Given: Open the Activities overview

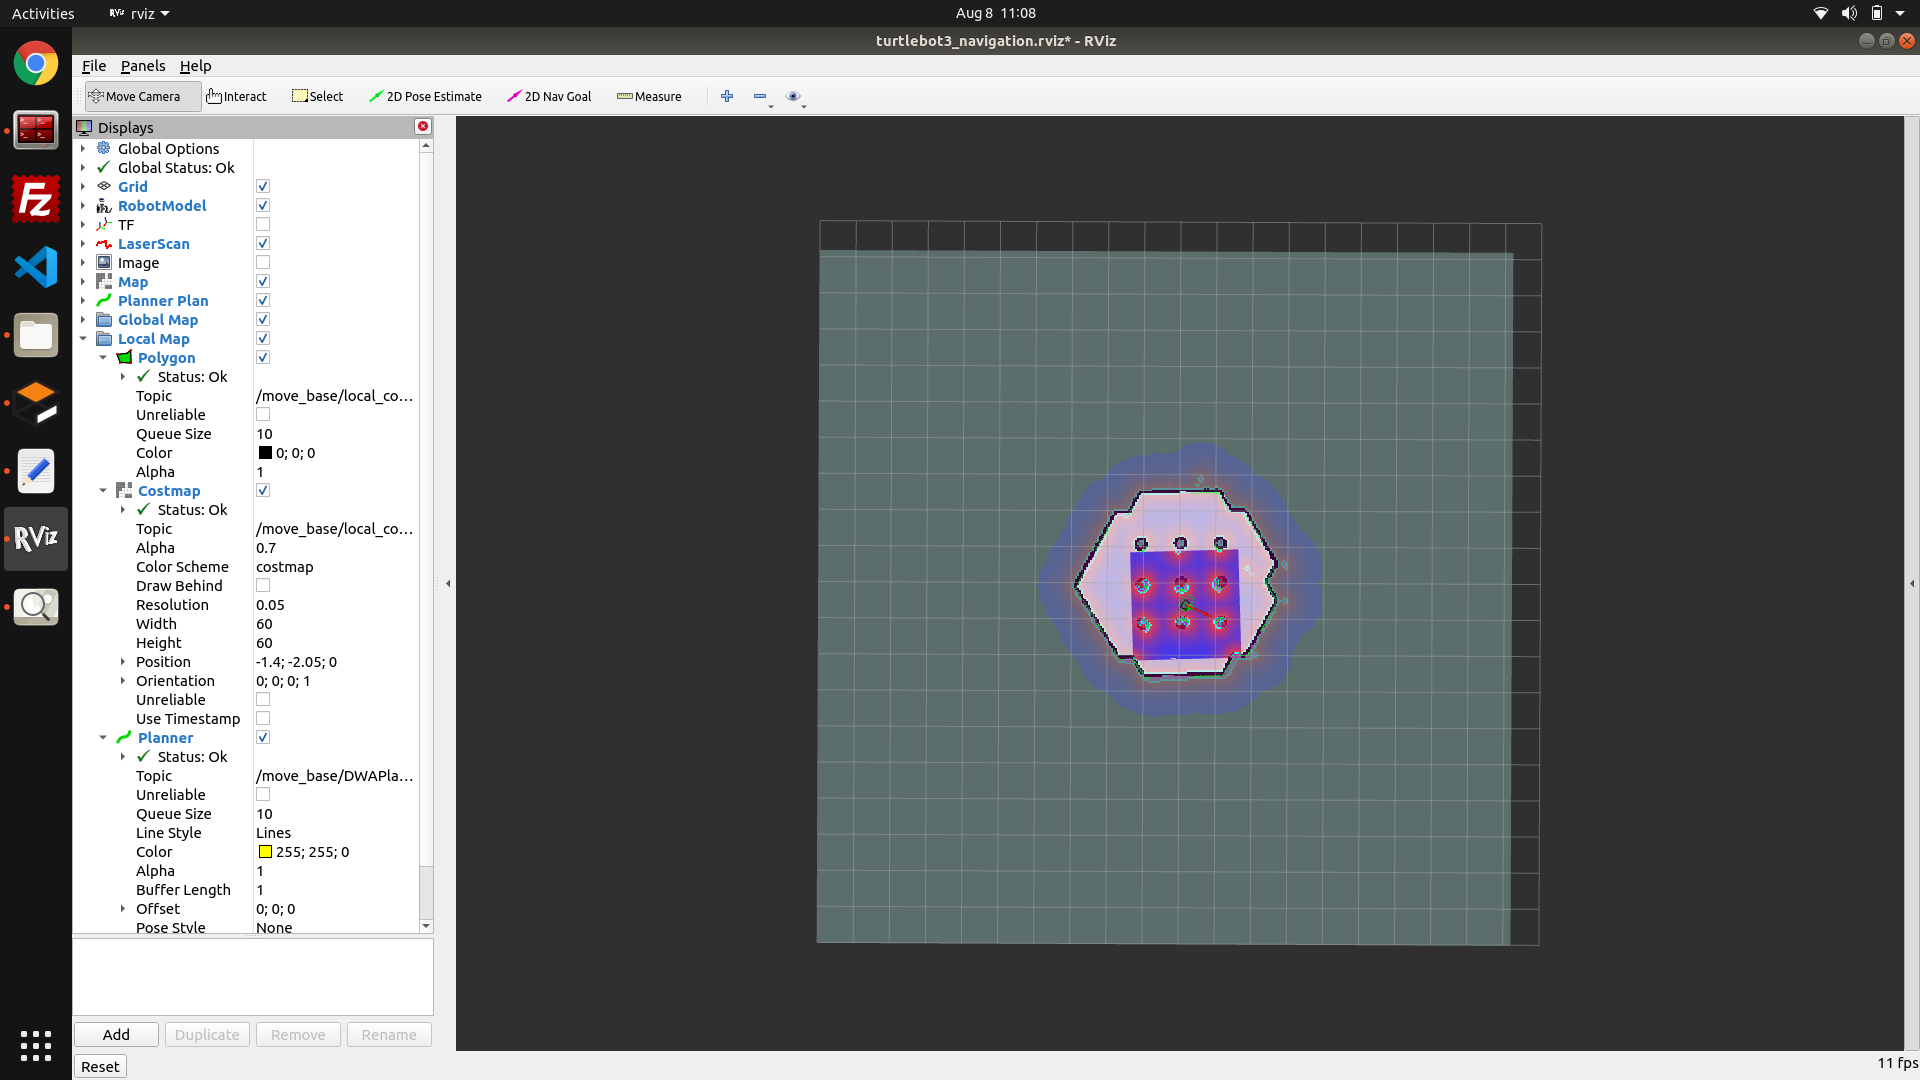Looking at the screenshot, I should 43,13.
